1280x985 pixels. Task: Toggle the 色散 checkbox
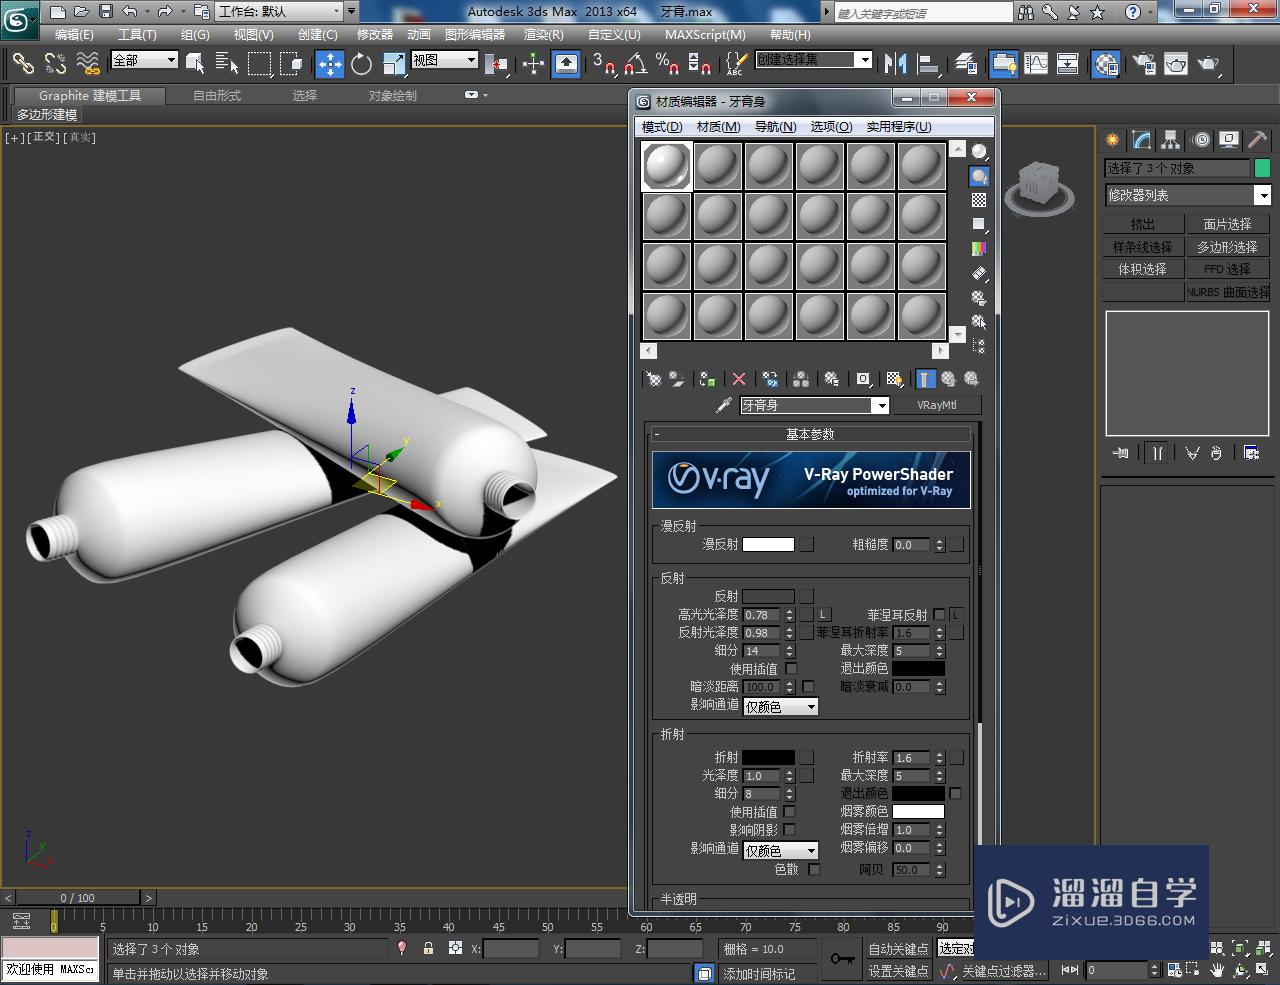(814, 870)
